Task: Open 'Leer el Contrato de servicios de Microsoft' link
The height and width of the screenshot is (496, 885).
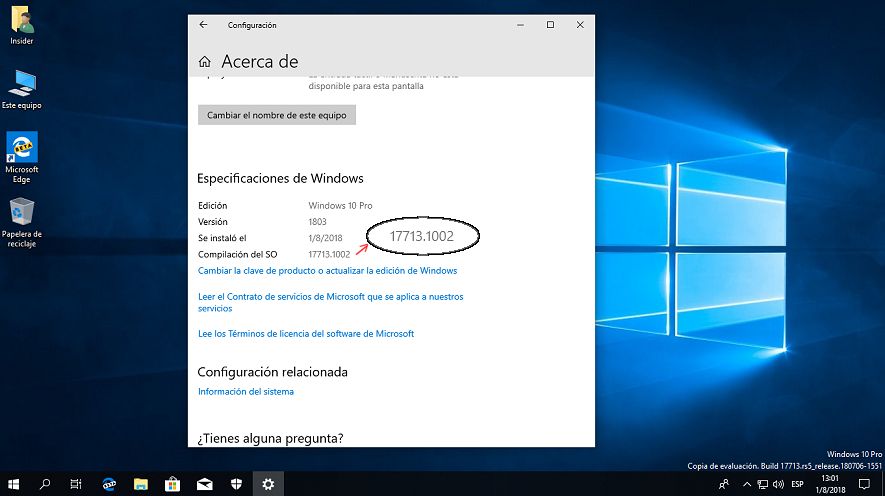Action: 331,302
